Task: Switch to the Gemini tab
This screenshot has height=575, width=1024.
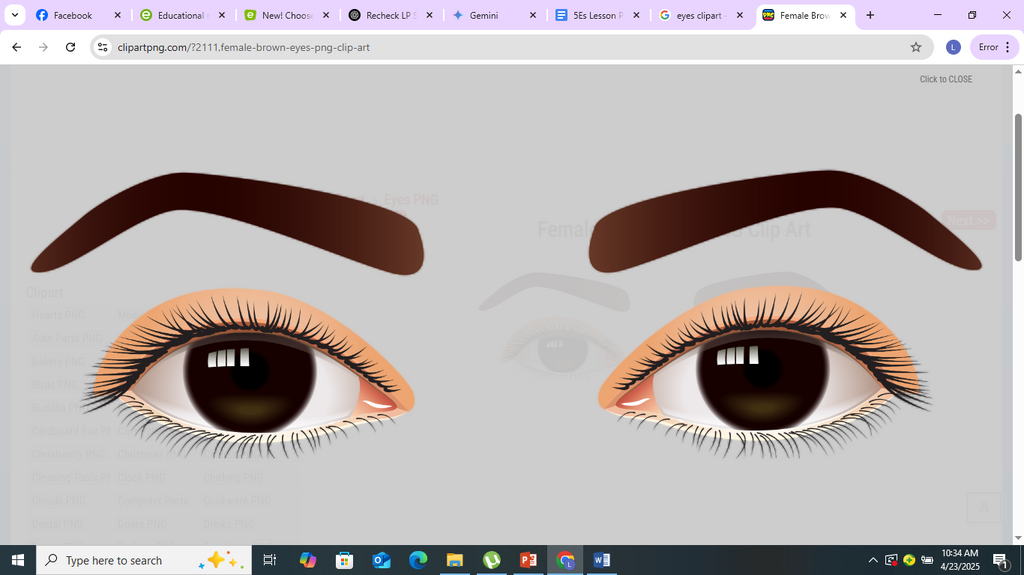Action: 483,15
